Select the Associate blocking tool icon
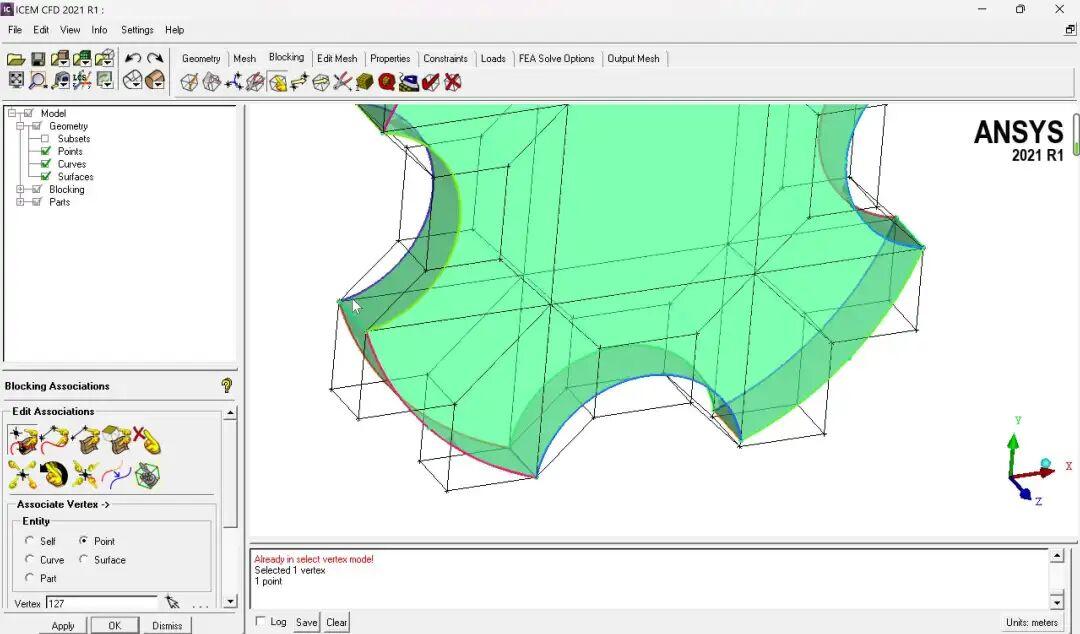 tap(277, 82)
